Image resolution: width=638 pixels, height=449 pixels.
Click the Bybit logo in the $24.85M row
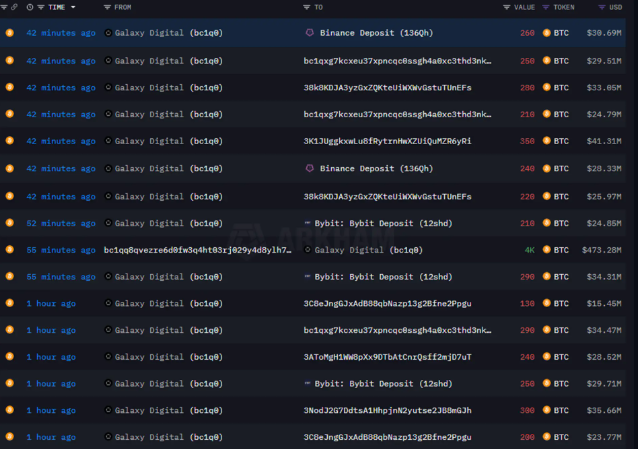(308, 223)
